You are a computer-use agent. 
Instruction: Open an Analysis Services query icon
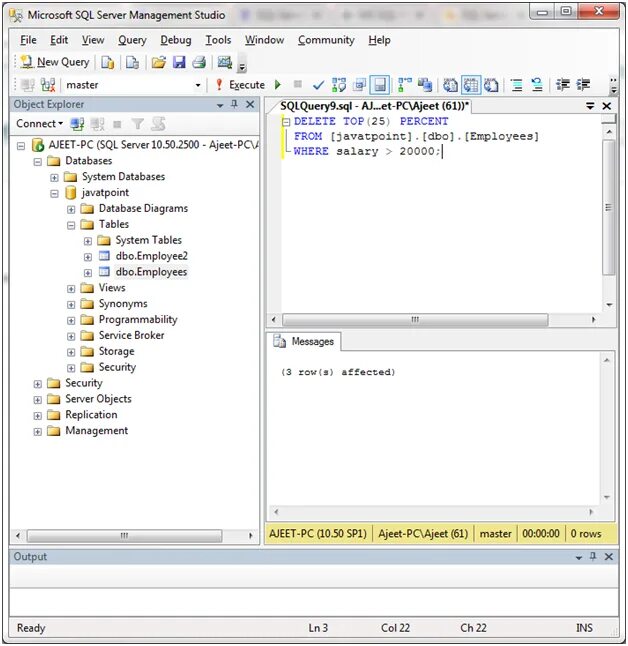click(132, 62)
